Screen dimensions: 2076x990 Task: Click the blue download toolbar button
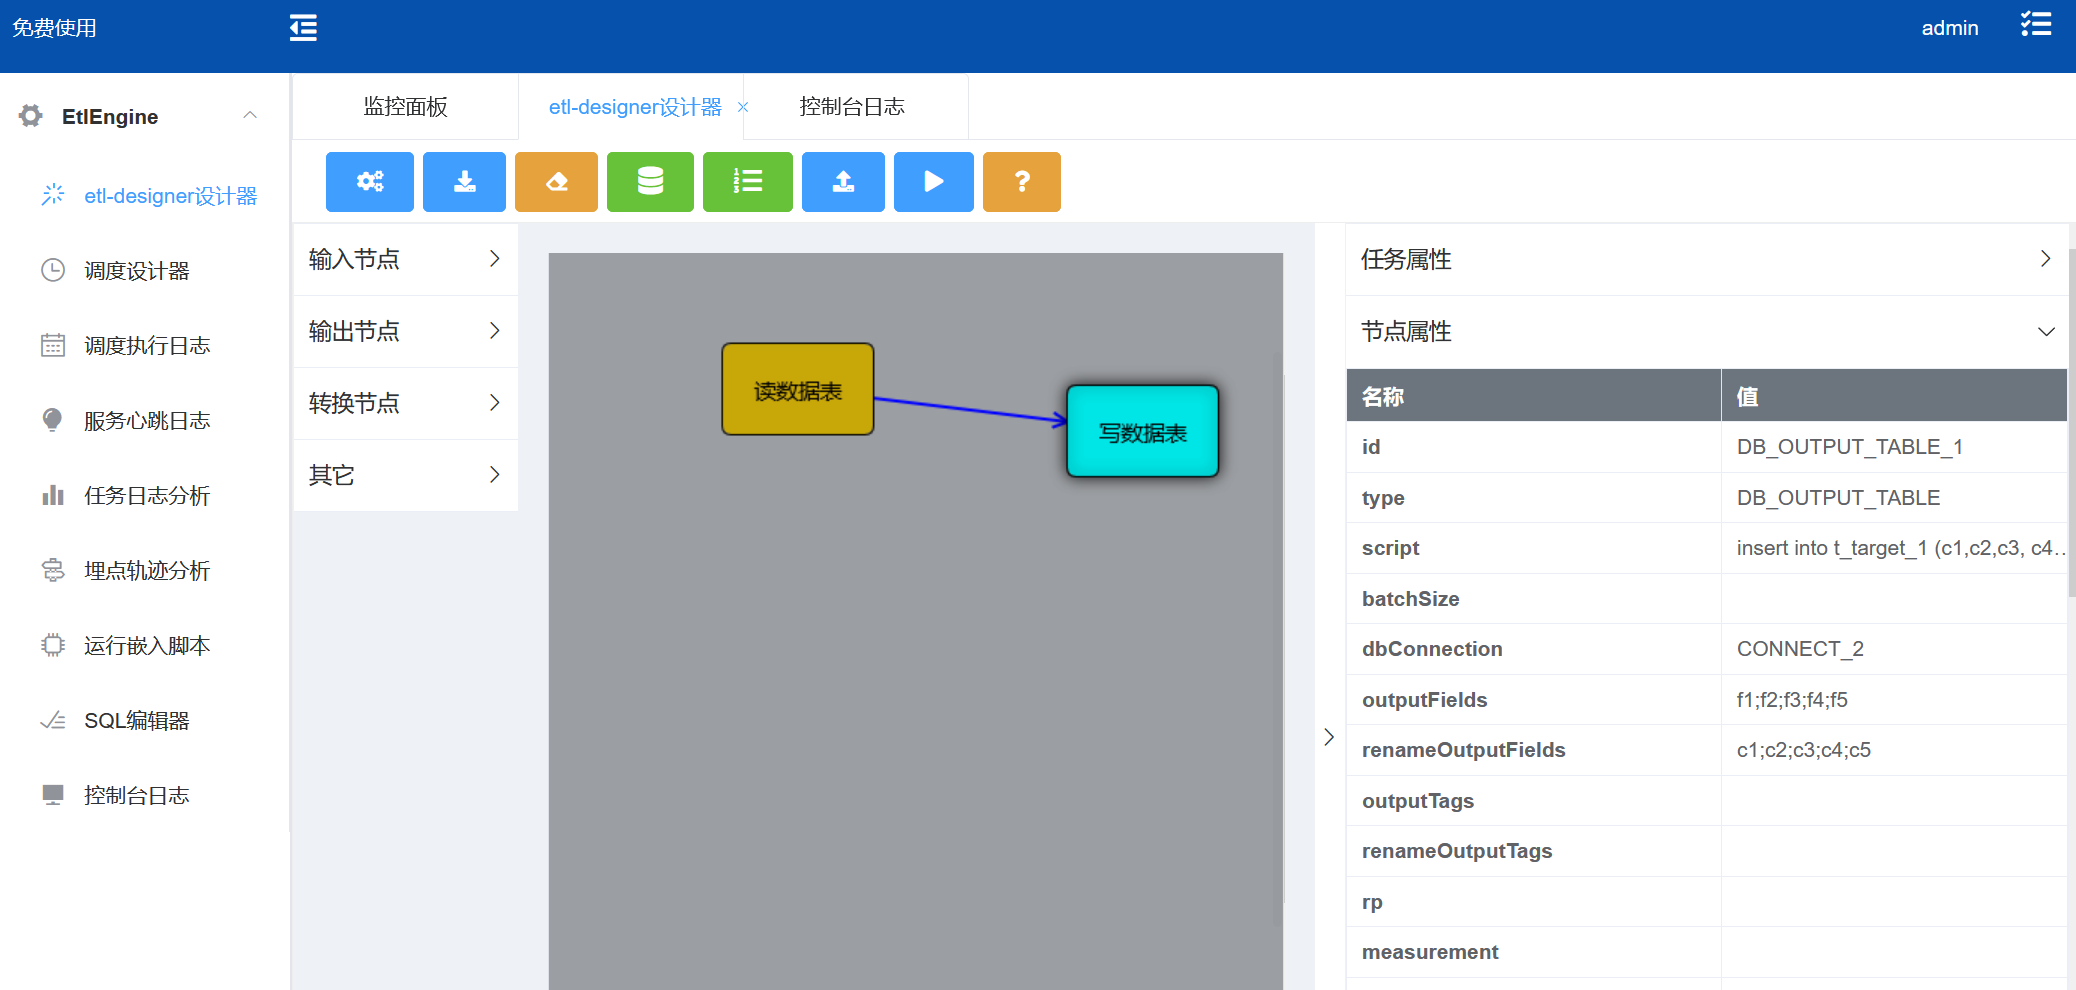pos(464,182)
